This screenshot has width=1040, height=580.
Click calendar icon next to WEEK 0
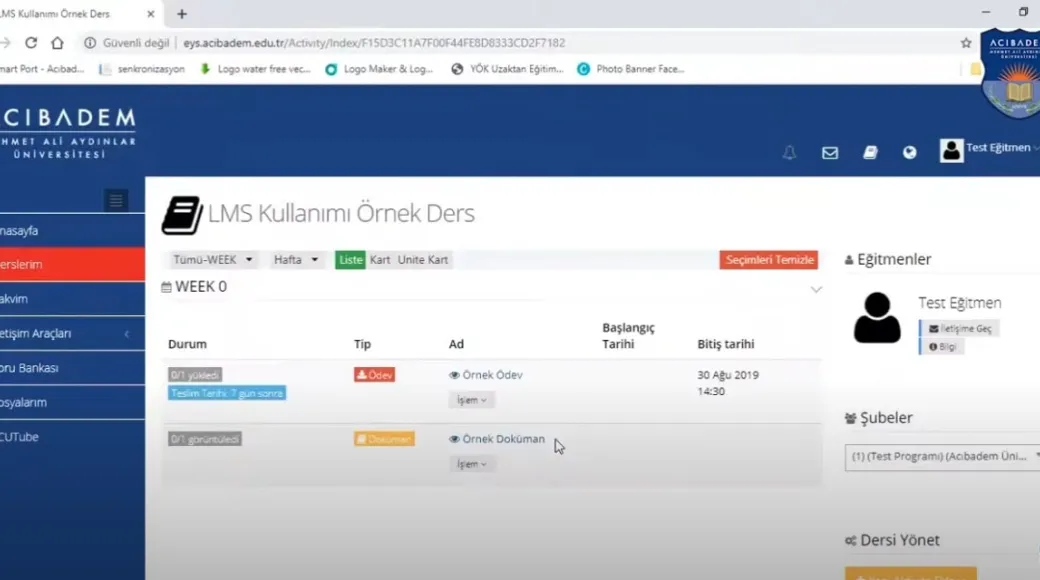pos(166,287)
